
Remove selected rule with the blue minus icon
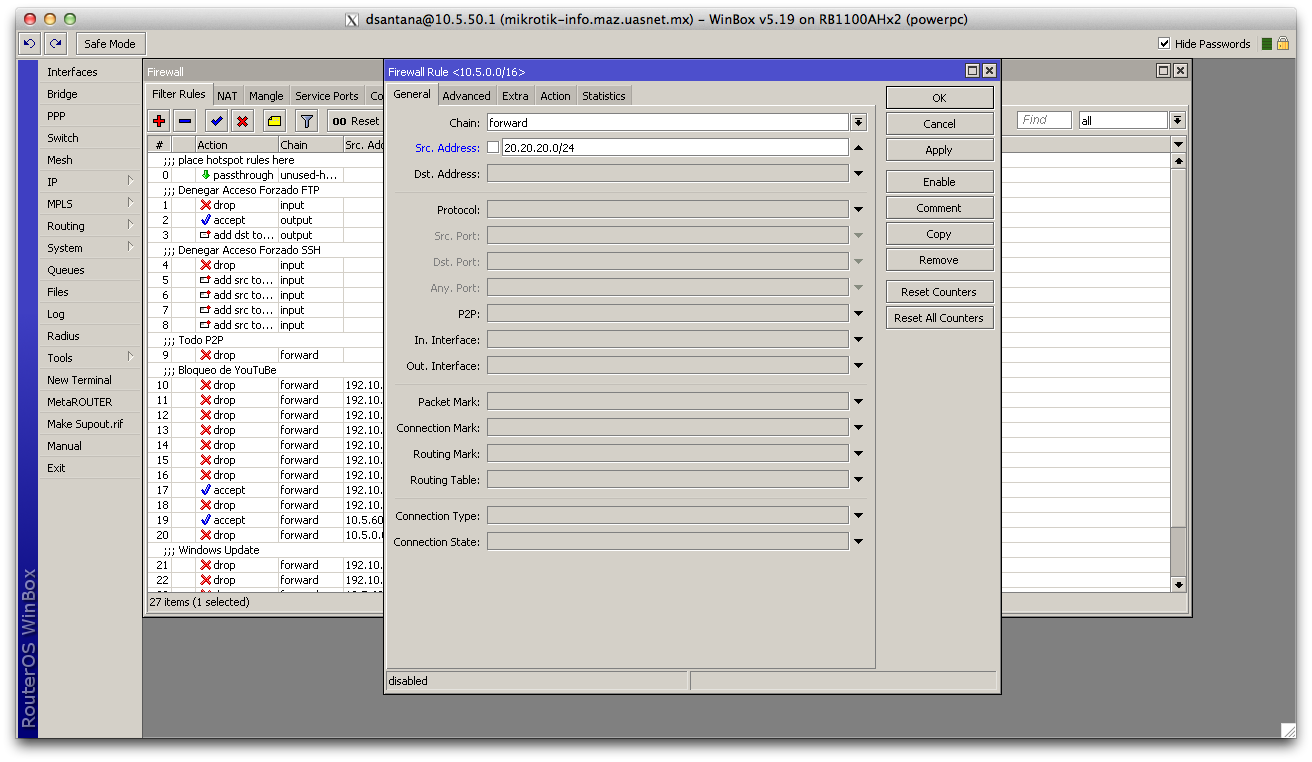click(x=185, y=121)
